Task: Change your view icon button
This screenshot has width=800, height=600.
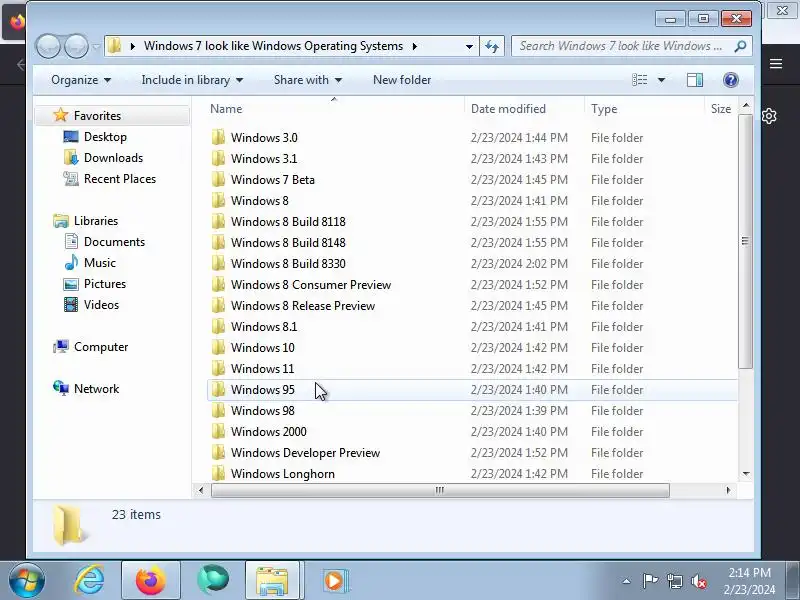Action: pos(640,80)
